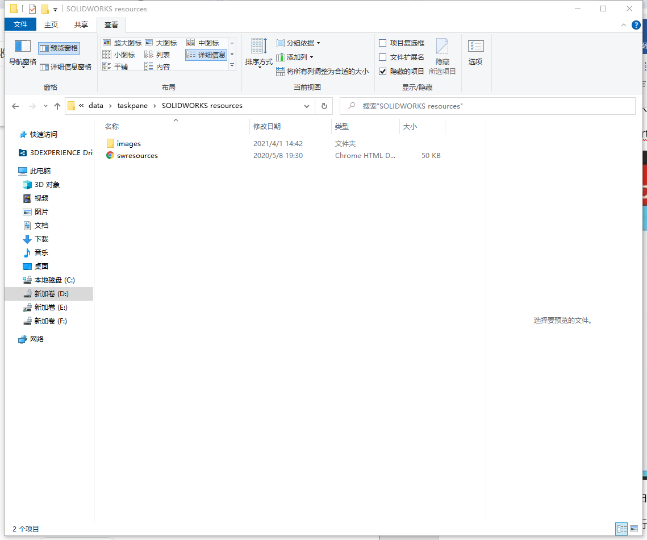Open Customize Quick Access Toolbar dropdown
The image size is (647, 540).
click(x=55, y=9)
